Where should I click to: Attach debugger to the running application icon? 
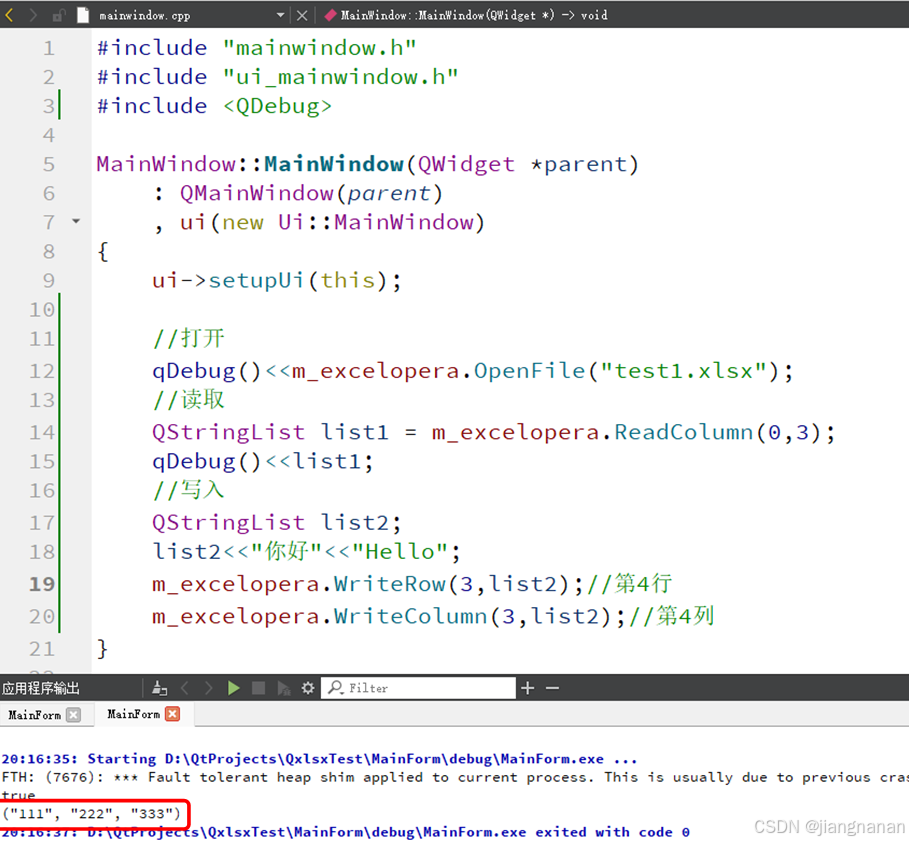283,688
